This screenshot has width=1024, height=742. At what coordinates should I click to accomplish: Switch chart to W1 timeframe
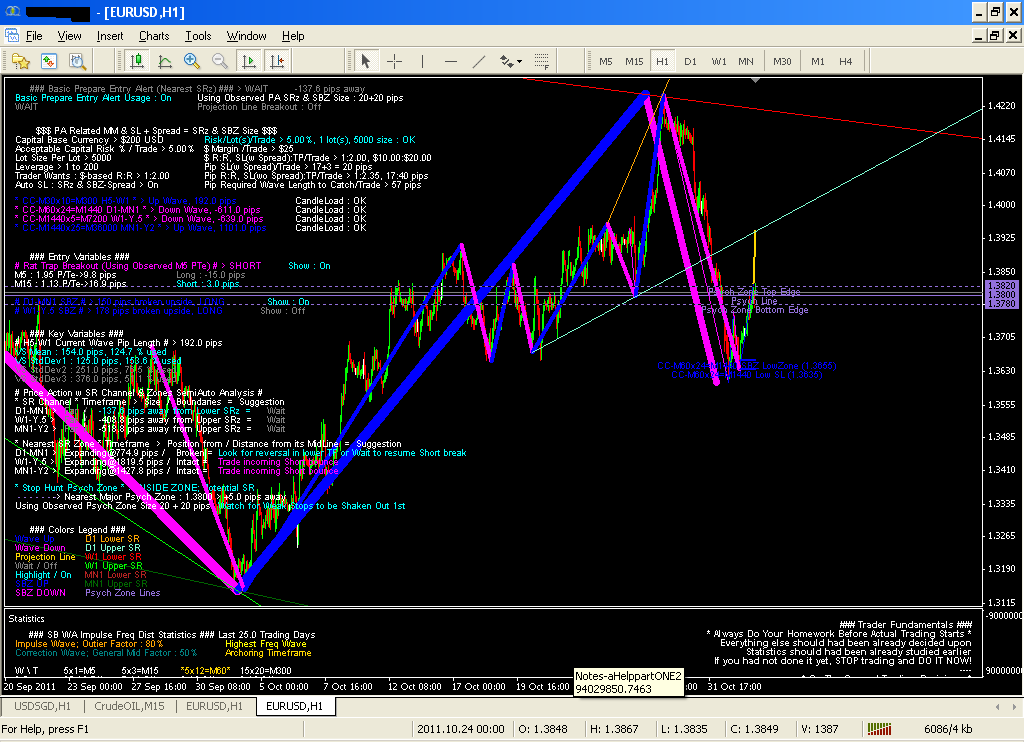(x=719, y=61)
